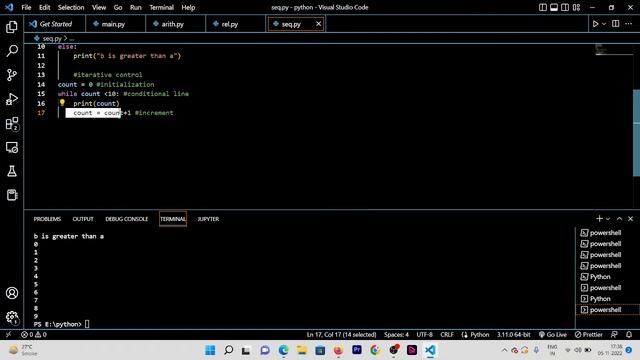
Task: Click the seq.py breadcrumb
Action: coord(52,38)
